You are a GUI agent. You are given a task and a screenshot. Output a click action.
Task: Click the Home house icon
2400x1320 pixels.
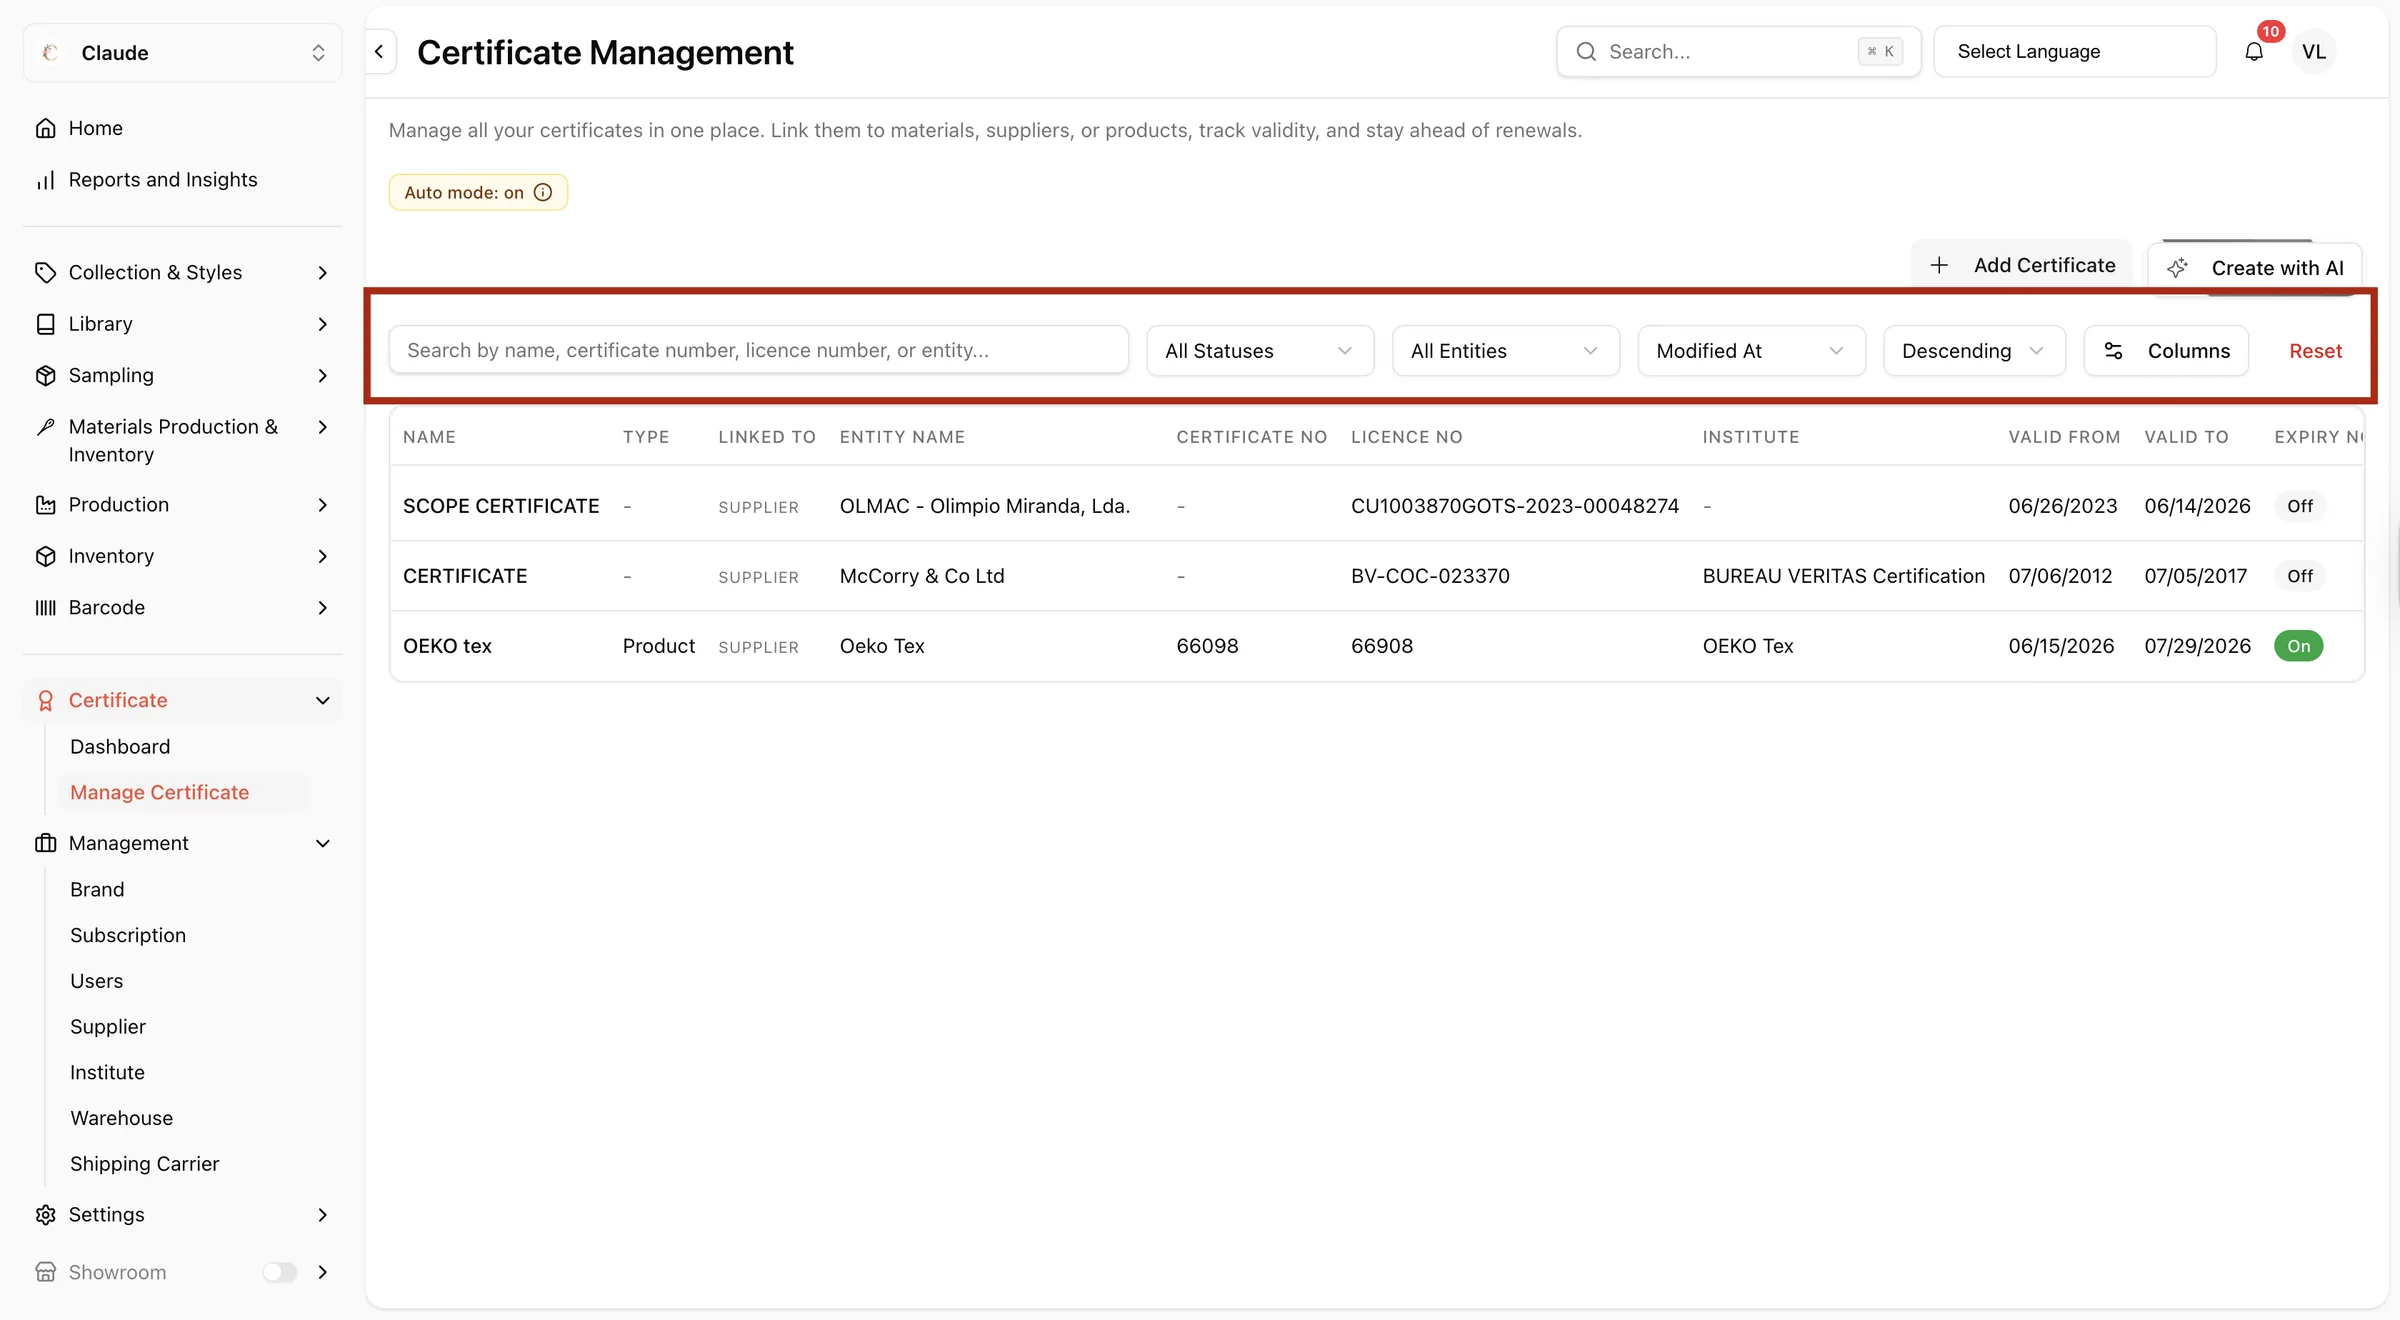[x=46, y=128]
